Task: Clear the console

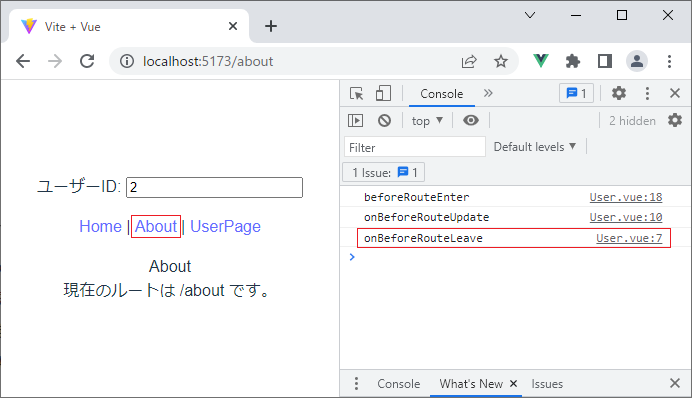Action: 384,120
